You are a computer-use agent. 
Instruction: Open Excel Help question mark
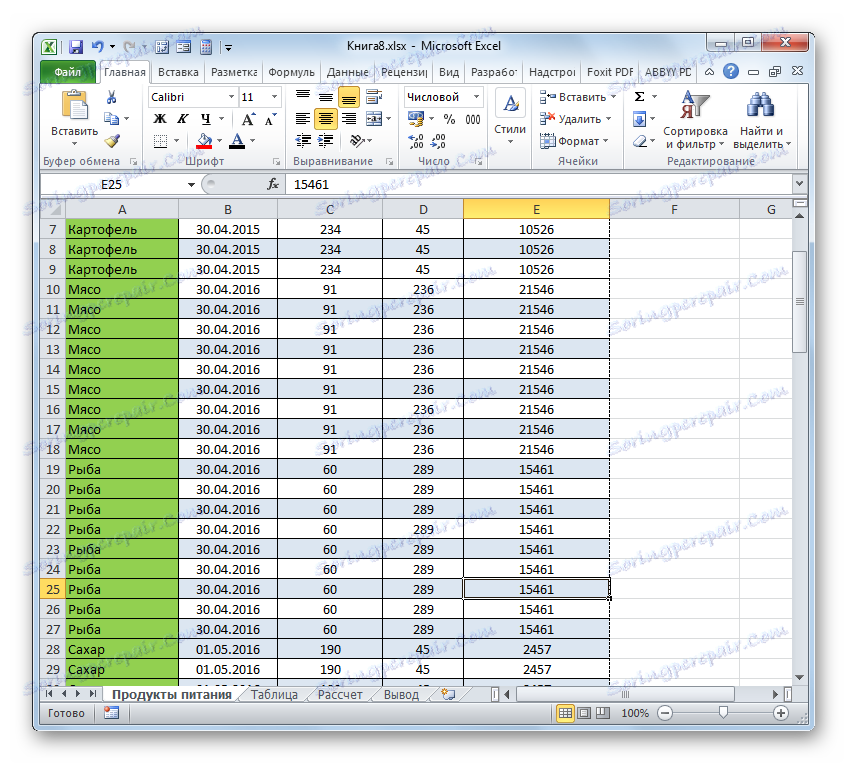click(731, 71)
